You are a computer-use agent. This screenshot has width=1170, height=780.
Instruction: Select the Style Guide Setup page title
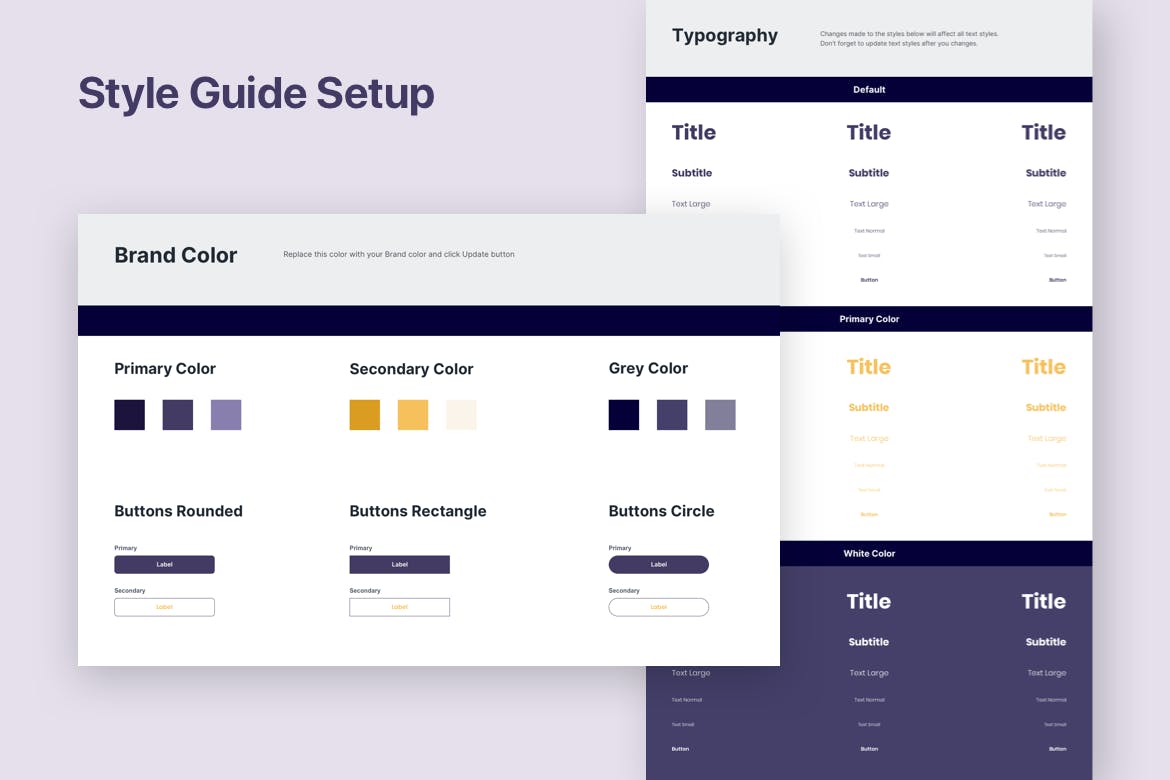[x=256, y=94]
